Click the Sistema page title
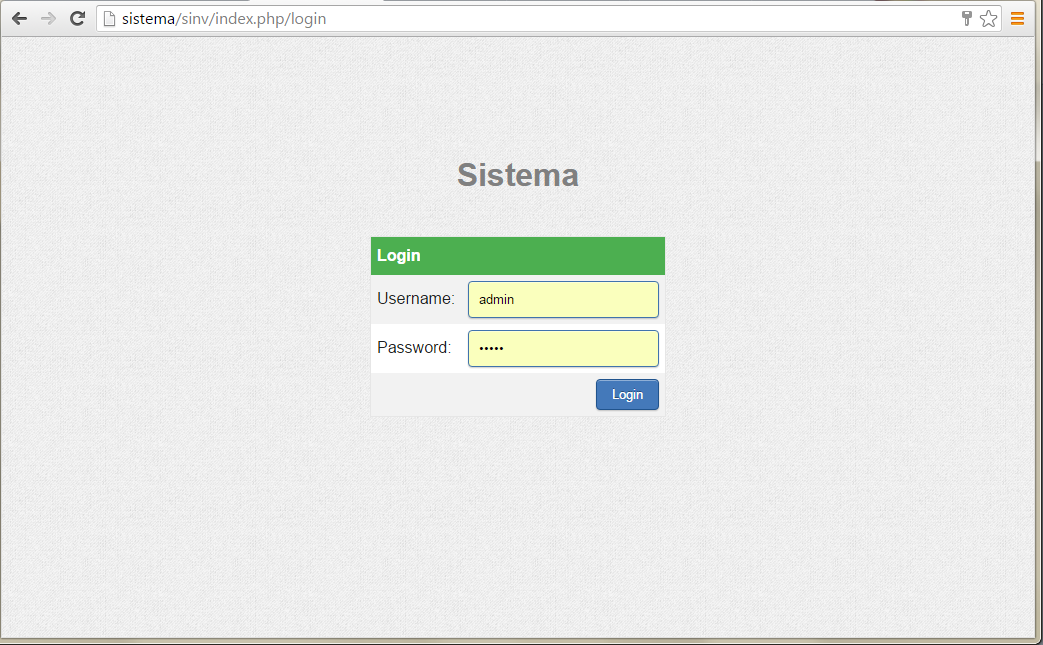Screen dimensions: 1043x645 (517, 174)
